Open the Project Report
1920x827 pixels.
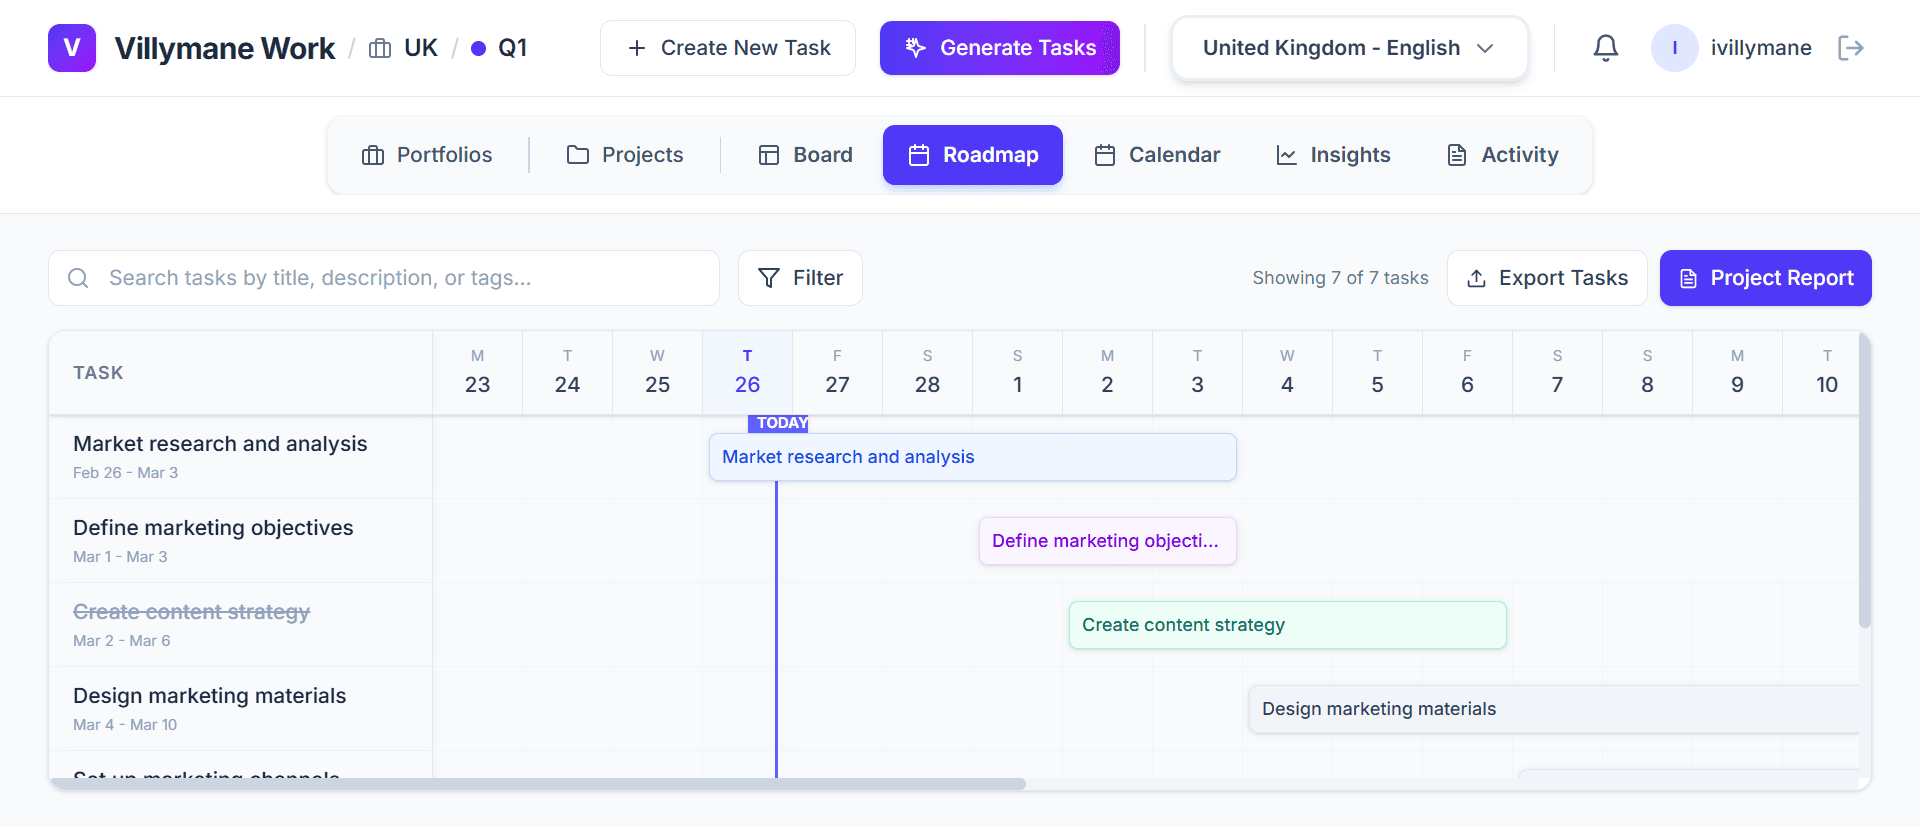pos(1765,278)
